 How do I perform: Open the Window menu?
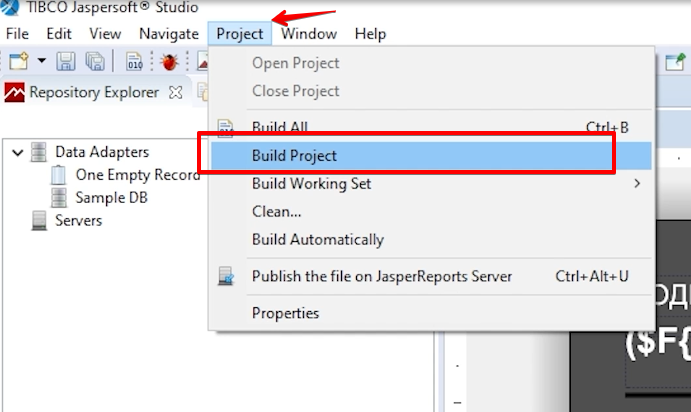tap(309, 34)
